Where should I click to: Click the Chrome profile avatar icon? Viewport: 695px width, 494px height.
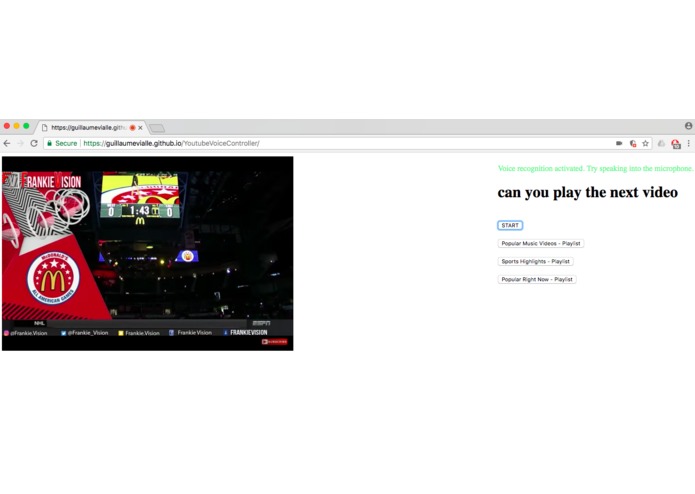(x=688, y=126)
